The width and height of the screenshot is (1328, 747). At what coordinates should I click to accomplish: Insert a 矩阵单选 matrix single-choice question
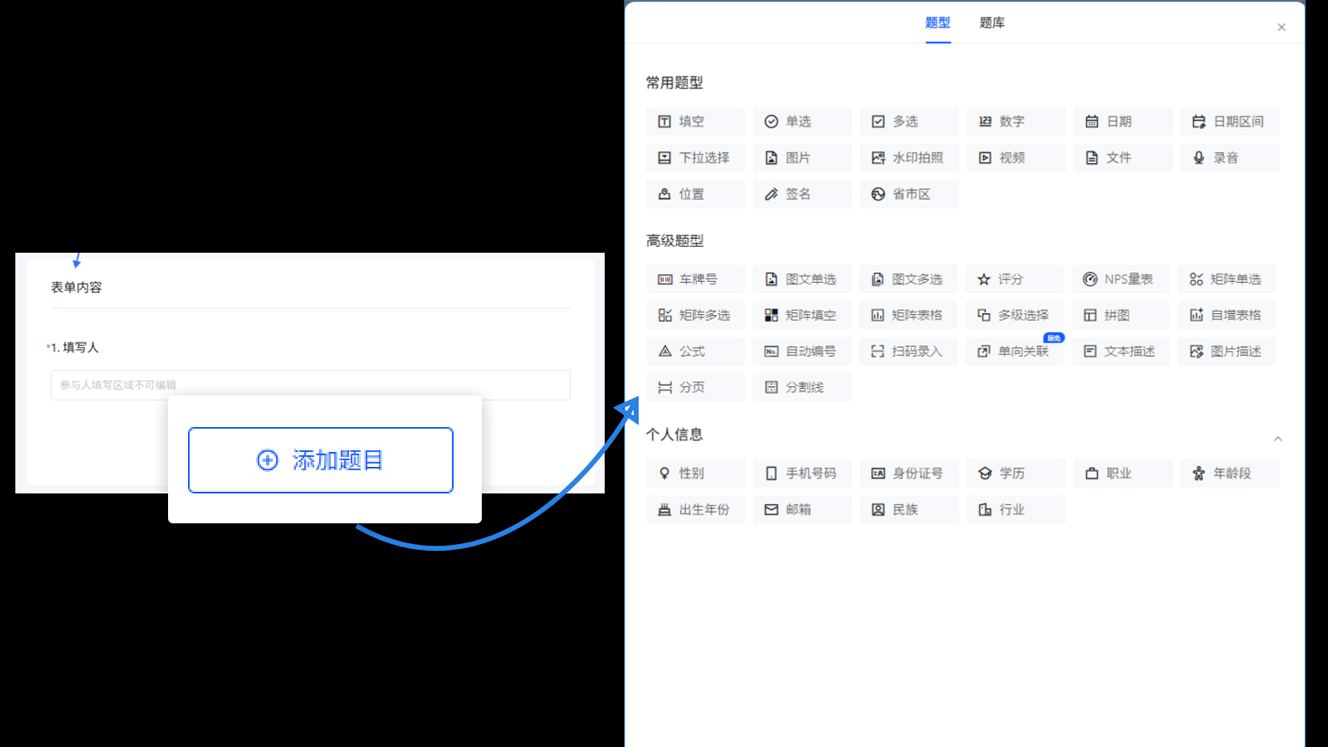[x=1227, y=278]
